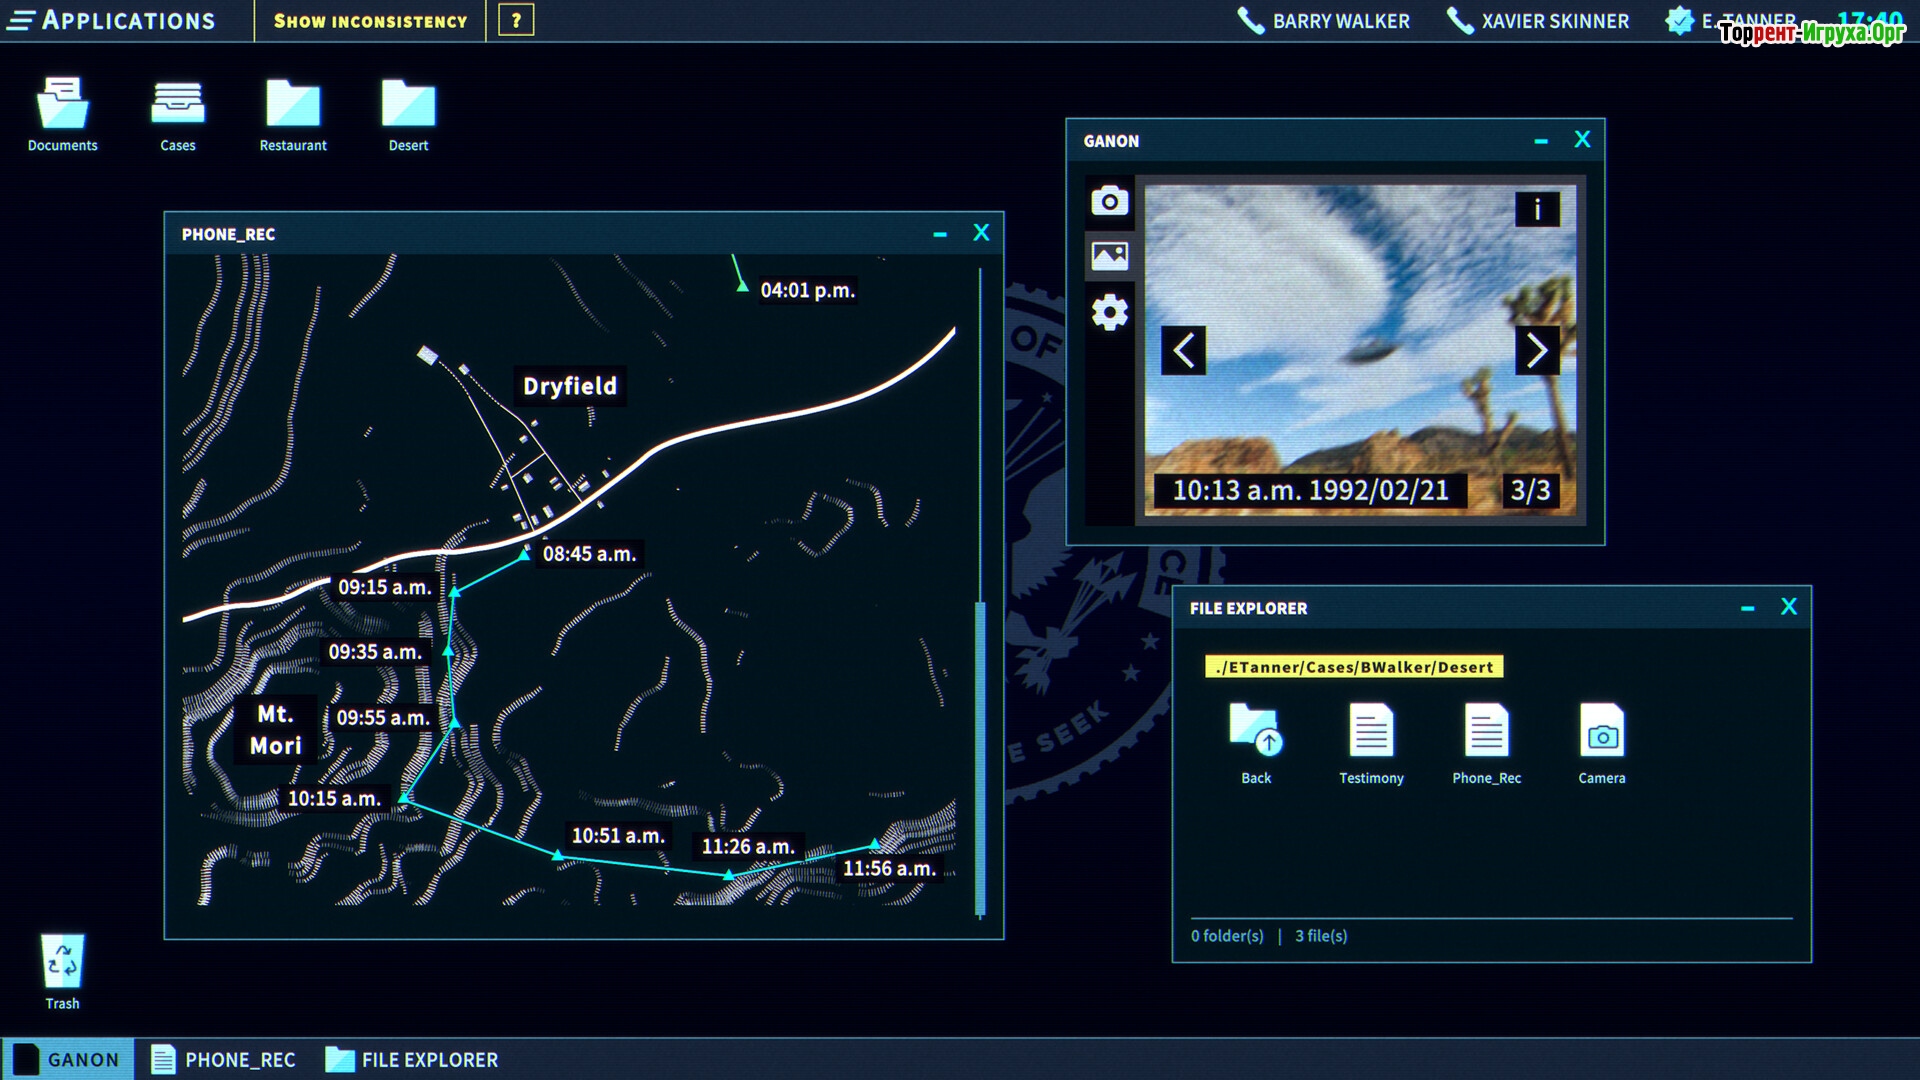The width and height of the screenshot is (1920, 1080).
Task: Go to previous photo with left arrow
Action: coord(1183,351)
